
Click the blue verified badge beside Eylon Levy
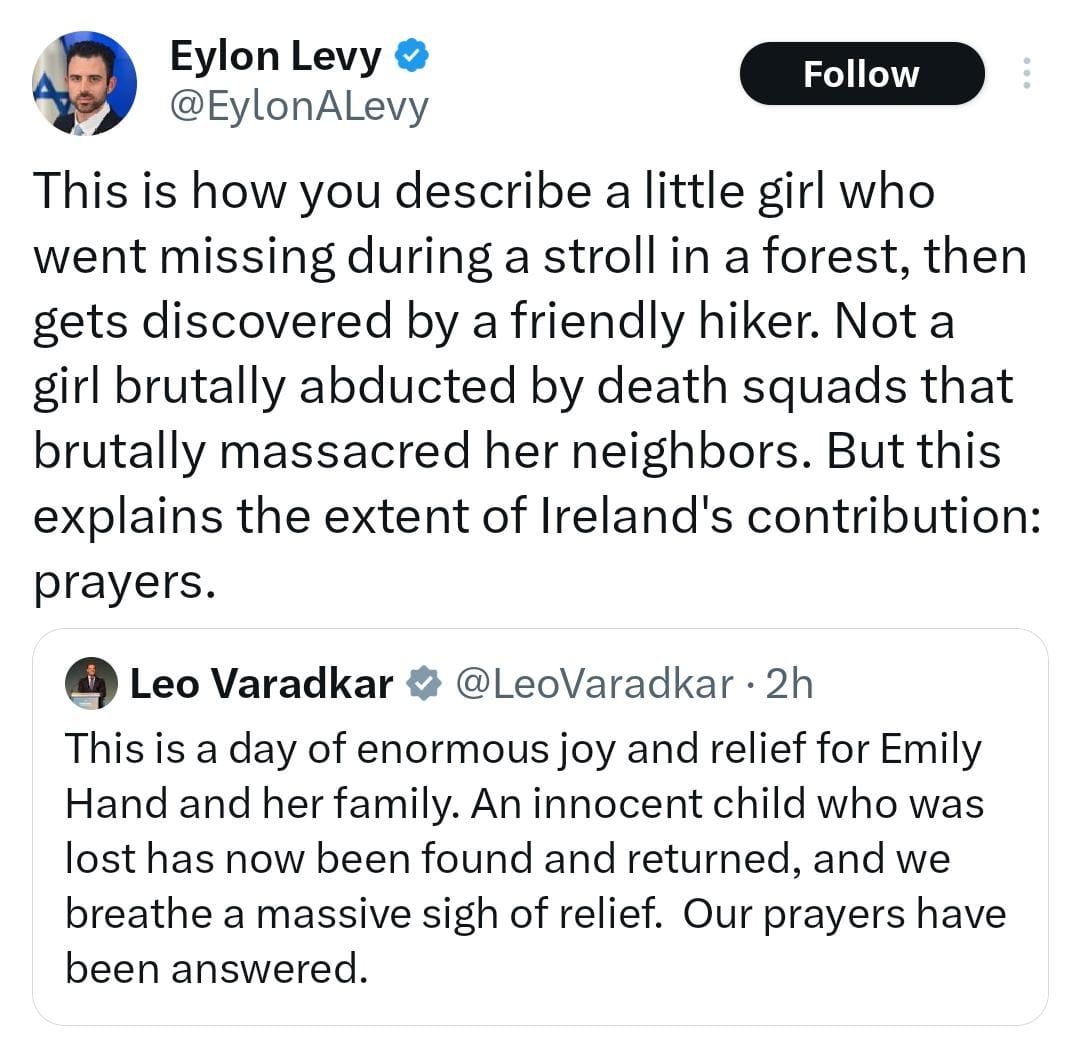pyautogui.click(x=412, y=57)
